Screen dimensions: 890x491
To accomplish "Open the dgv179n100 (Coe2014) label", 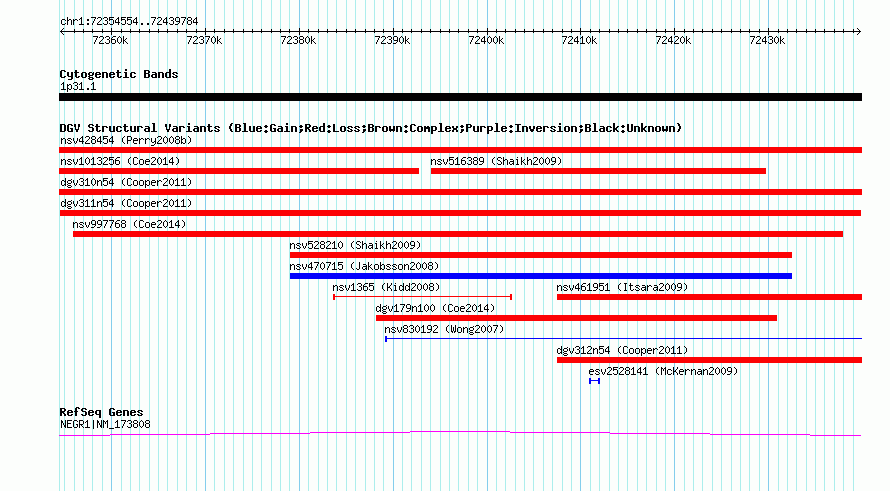I will (x=435, y=308).
